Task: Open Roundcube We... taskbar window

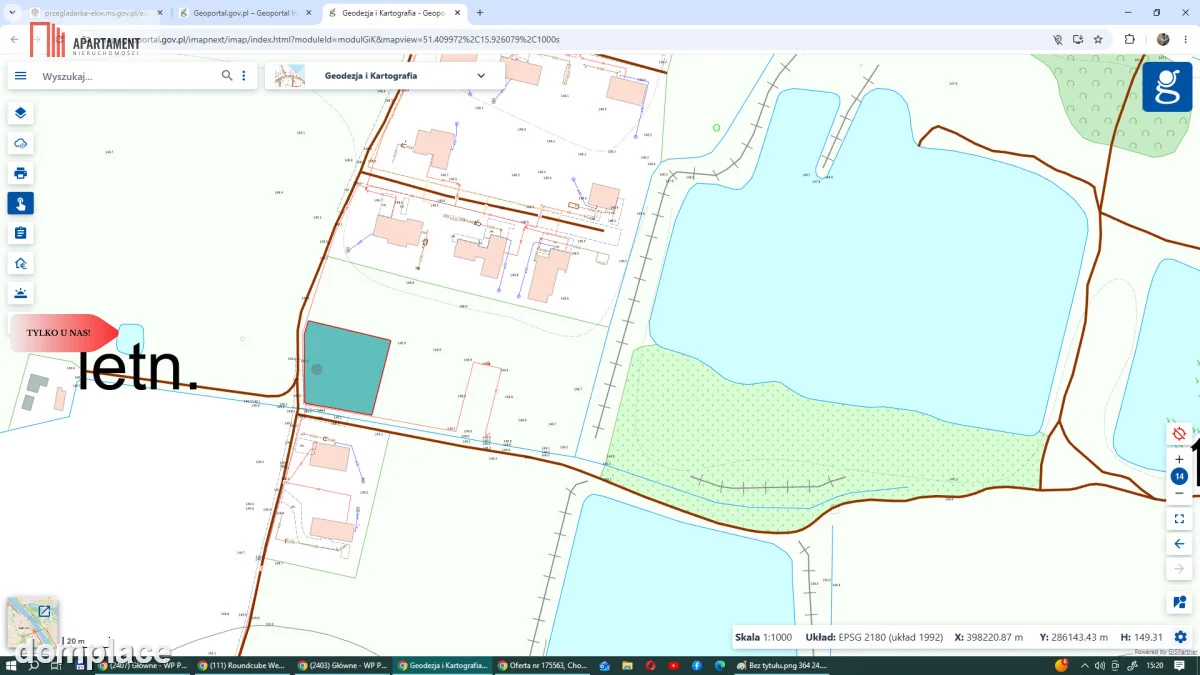Action: point(242,665)
